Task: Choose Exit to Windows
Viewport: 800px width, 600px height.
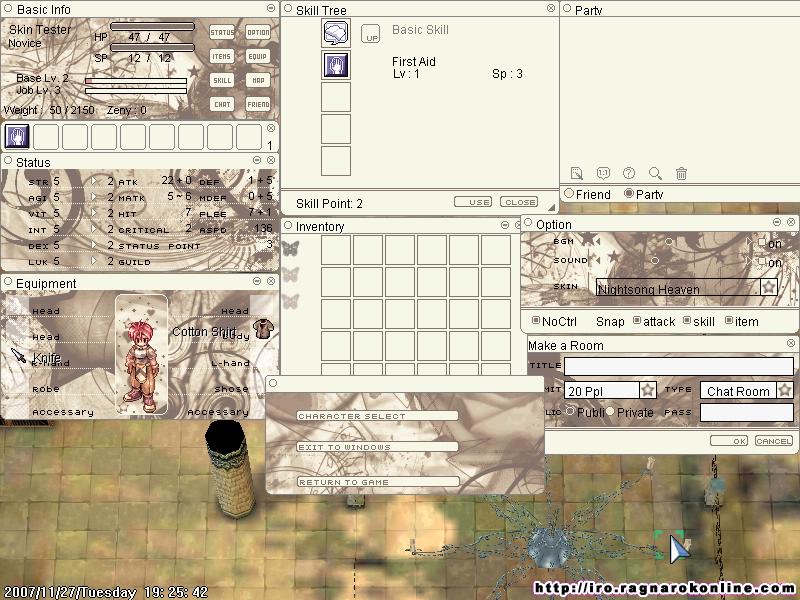Action: (377, 446)
